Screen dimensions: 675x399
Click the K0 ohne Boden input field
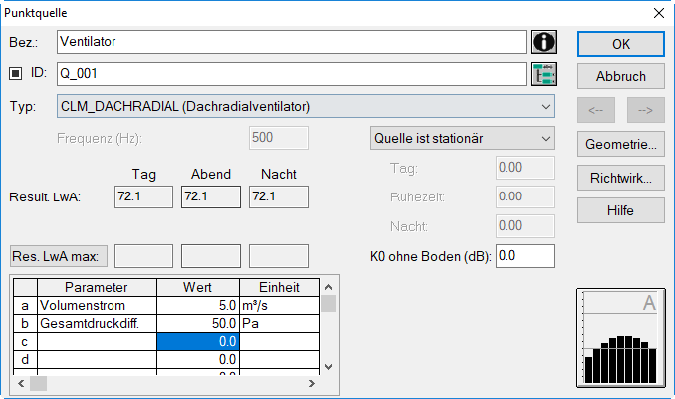tap(525, 256)
